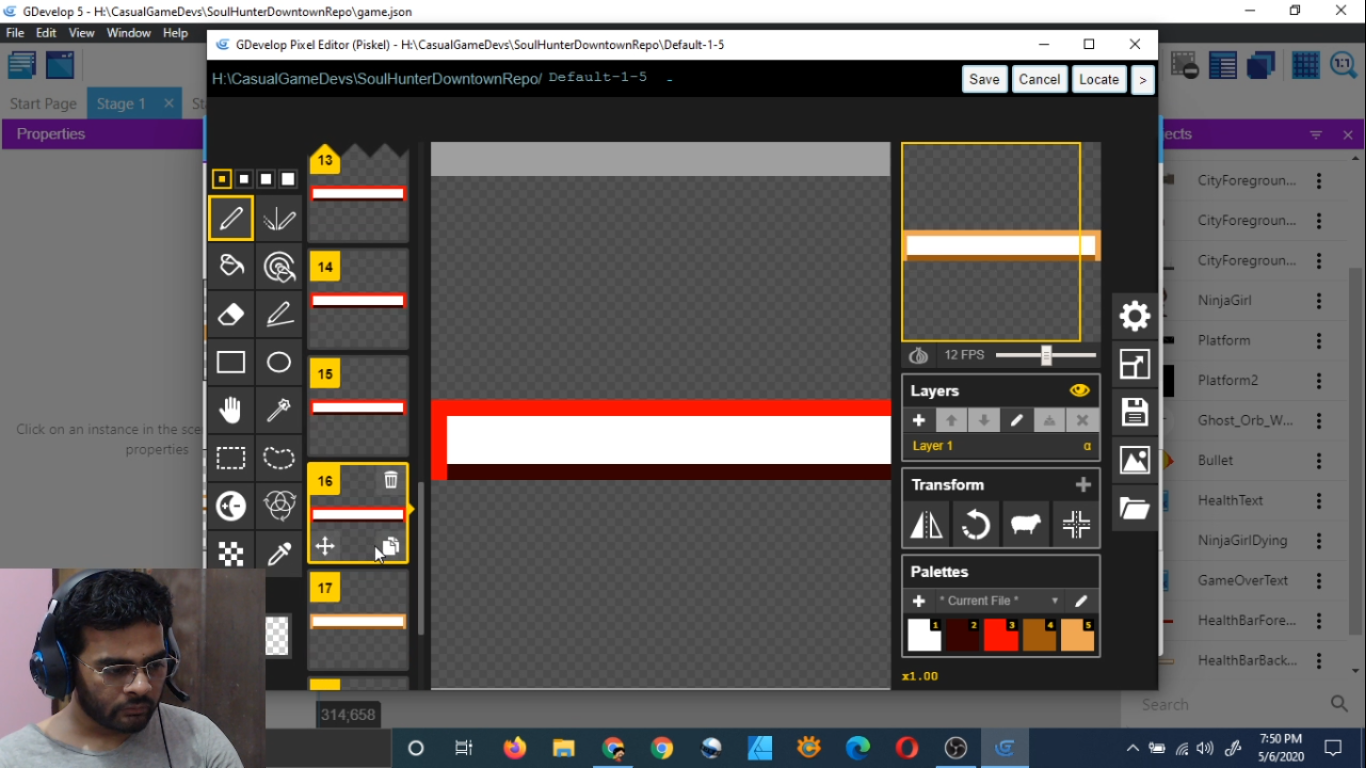The image size is (1366, 768).
Task: Toggle alpha opacity of Layer 1
Action: click(1087, 446)
